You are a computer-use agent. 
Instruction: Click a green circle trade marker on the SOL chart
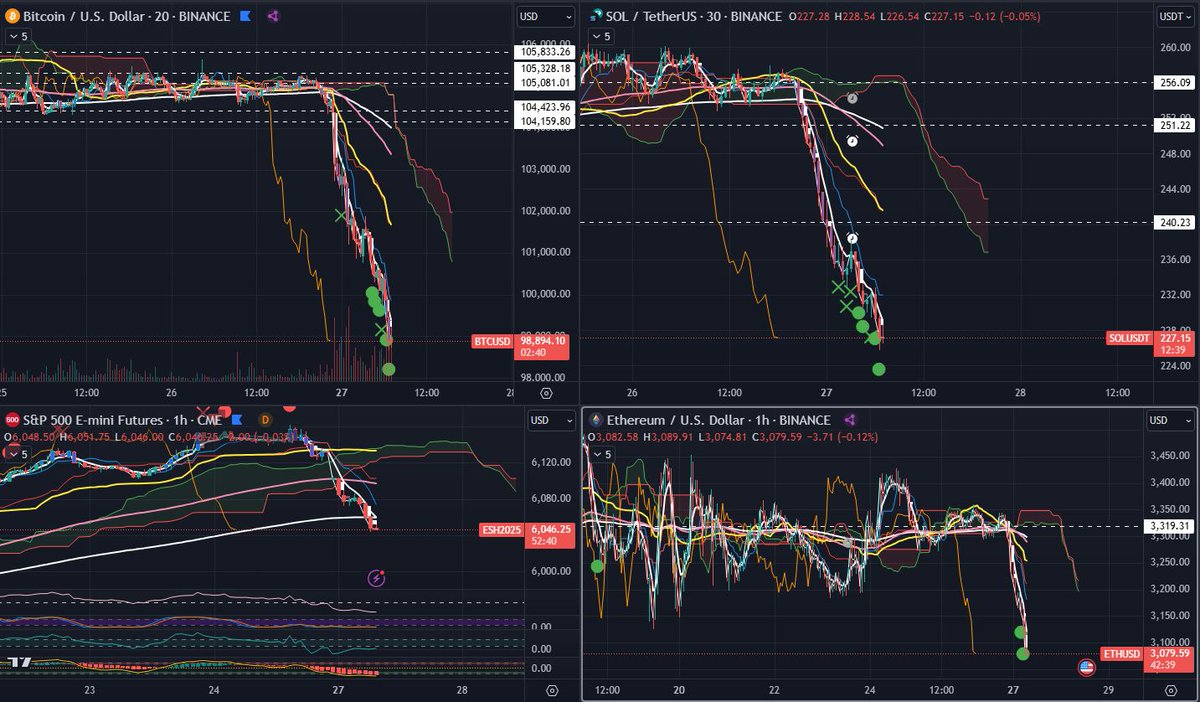tap(878, 370)
